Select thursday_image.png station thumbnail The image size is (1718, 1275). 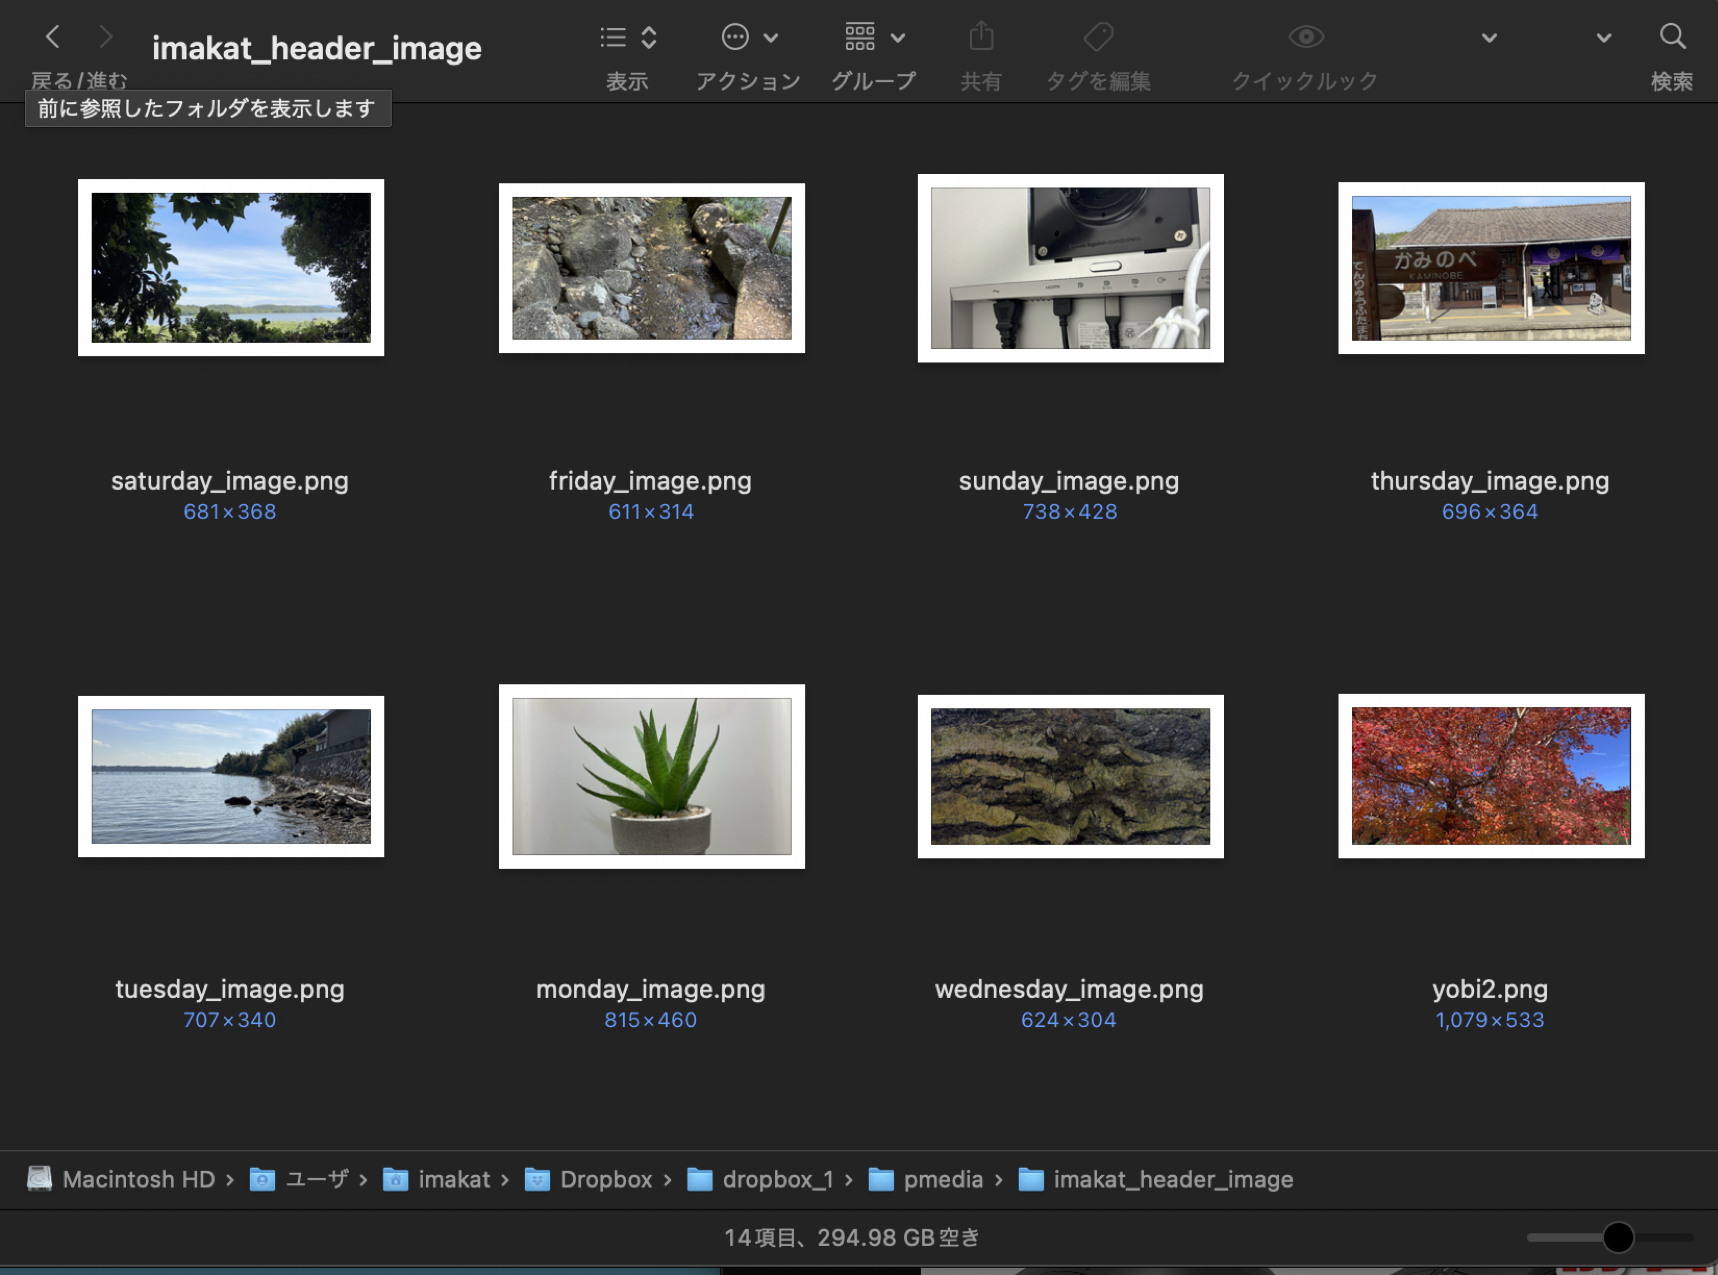(1490, 268)
